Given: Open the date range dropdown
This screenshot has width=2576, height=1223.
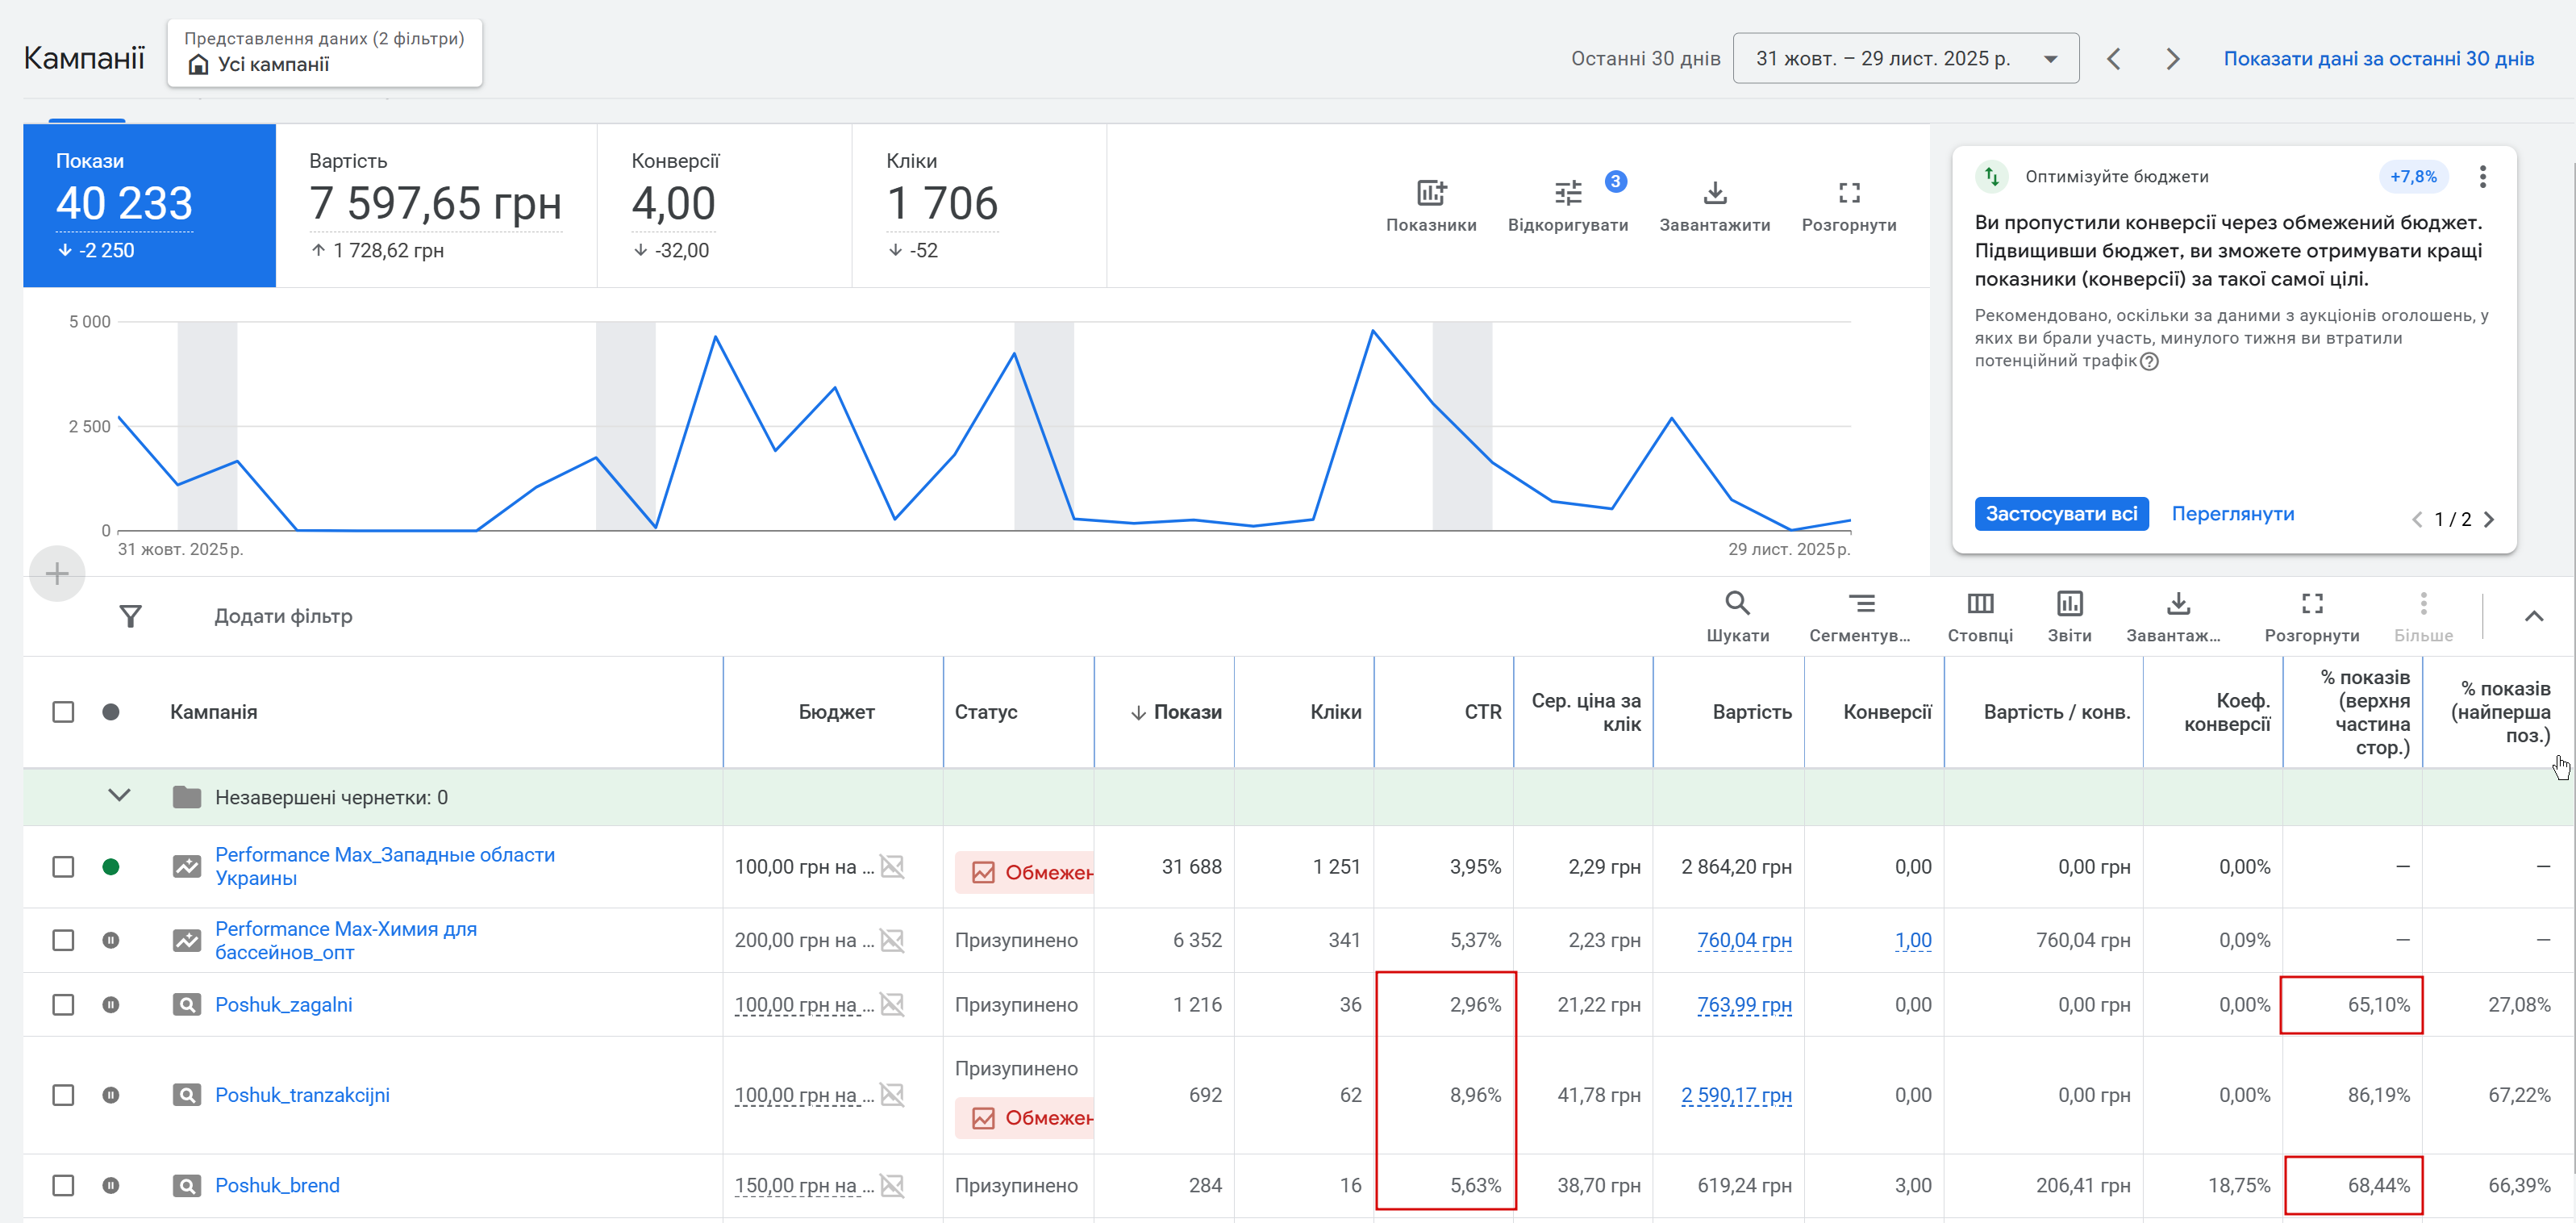Looking at the screenshot, I should coord(1905,59).
